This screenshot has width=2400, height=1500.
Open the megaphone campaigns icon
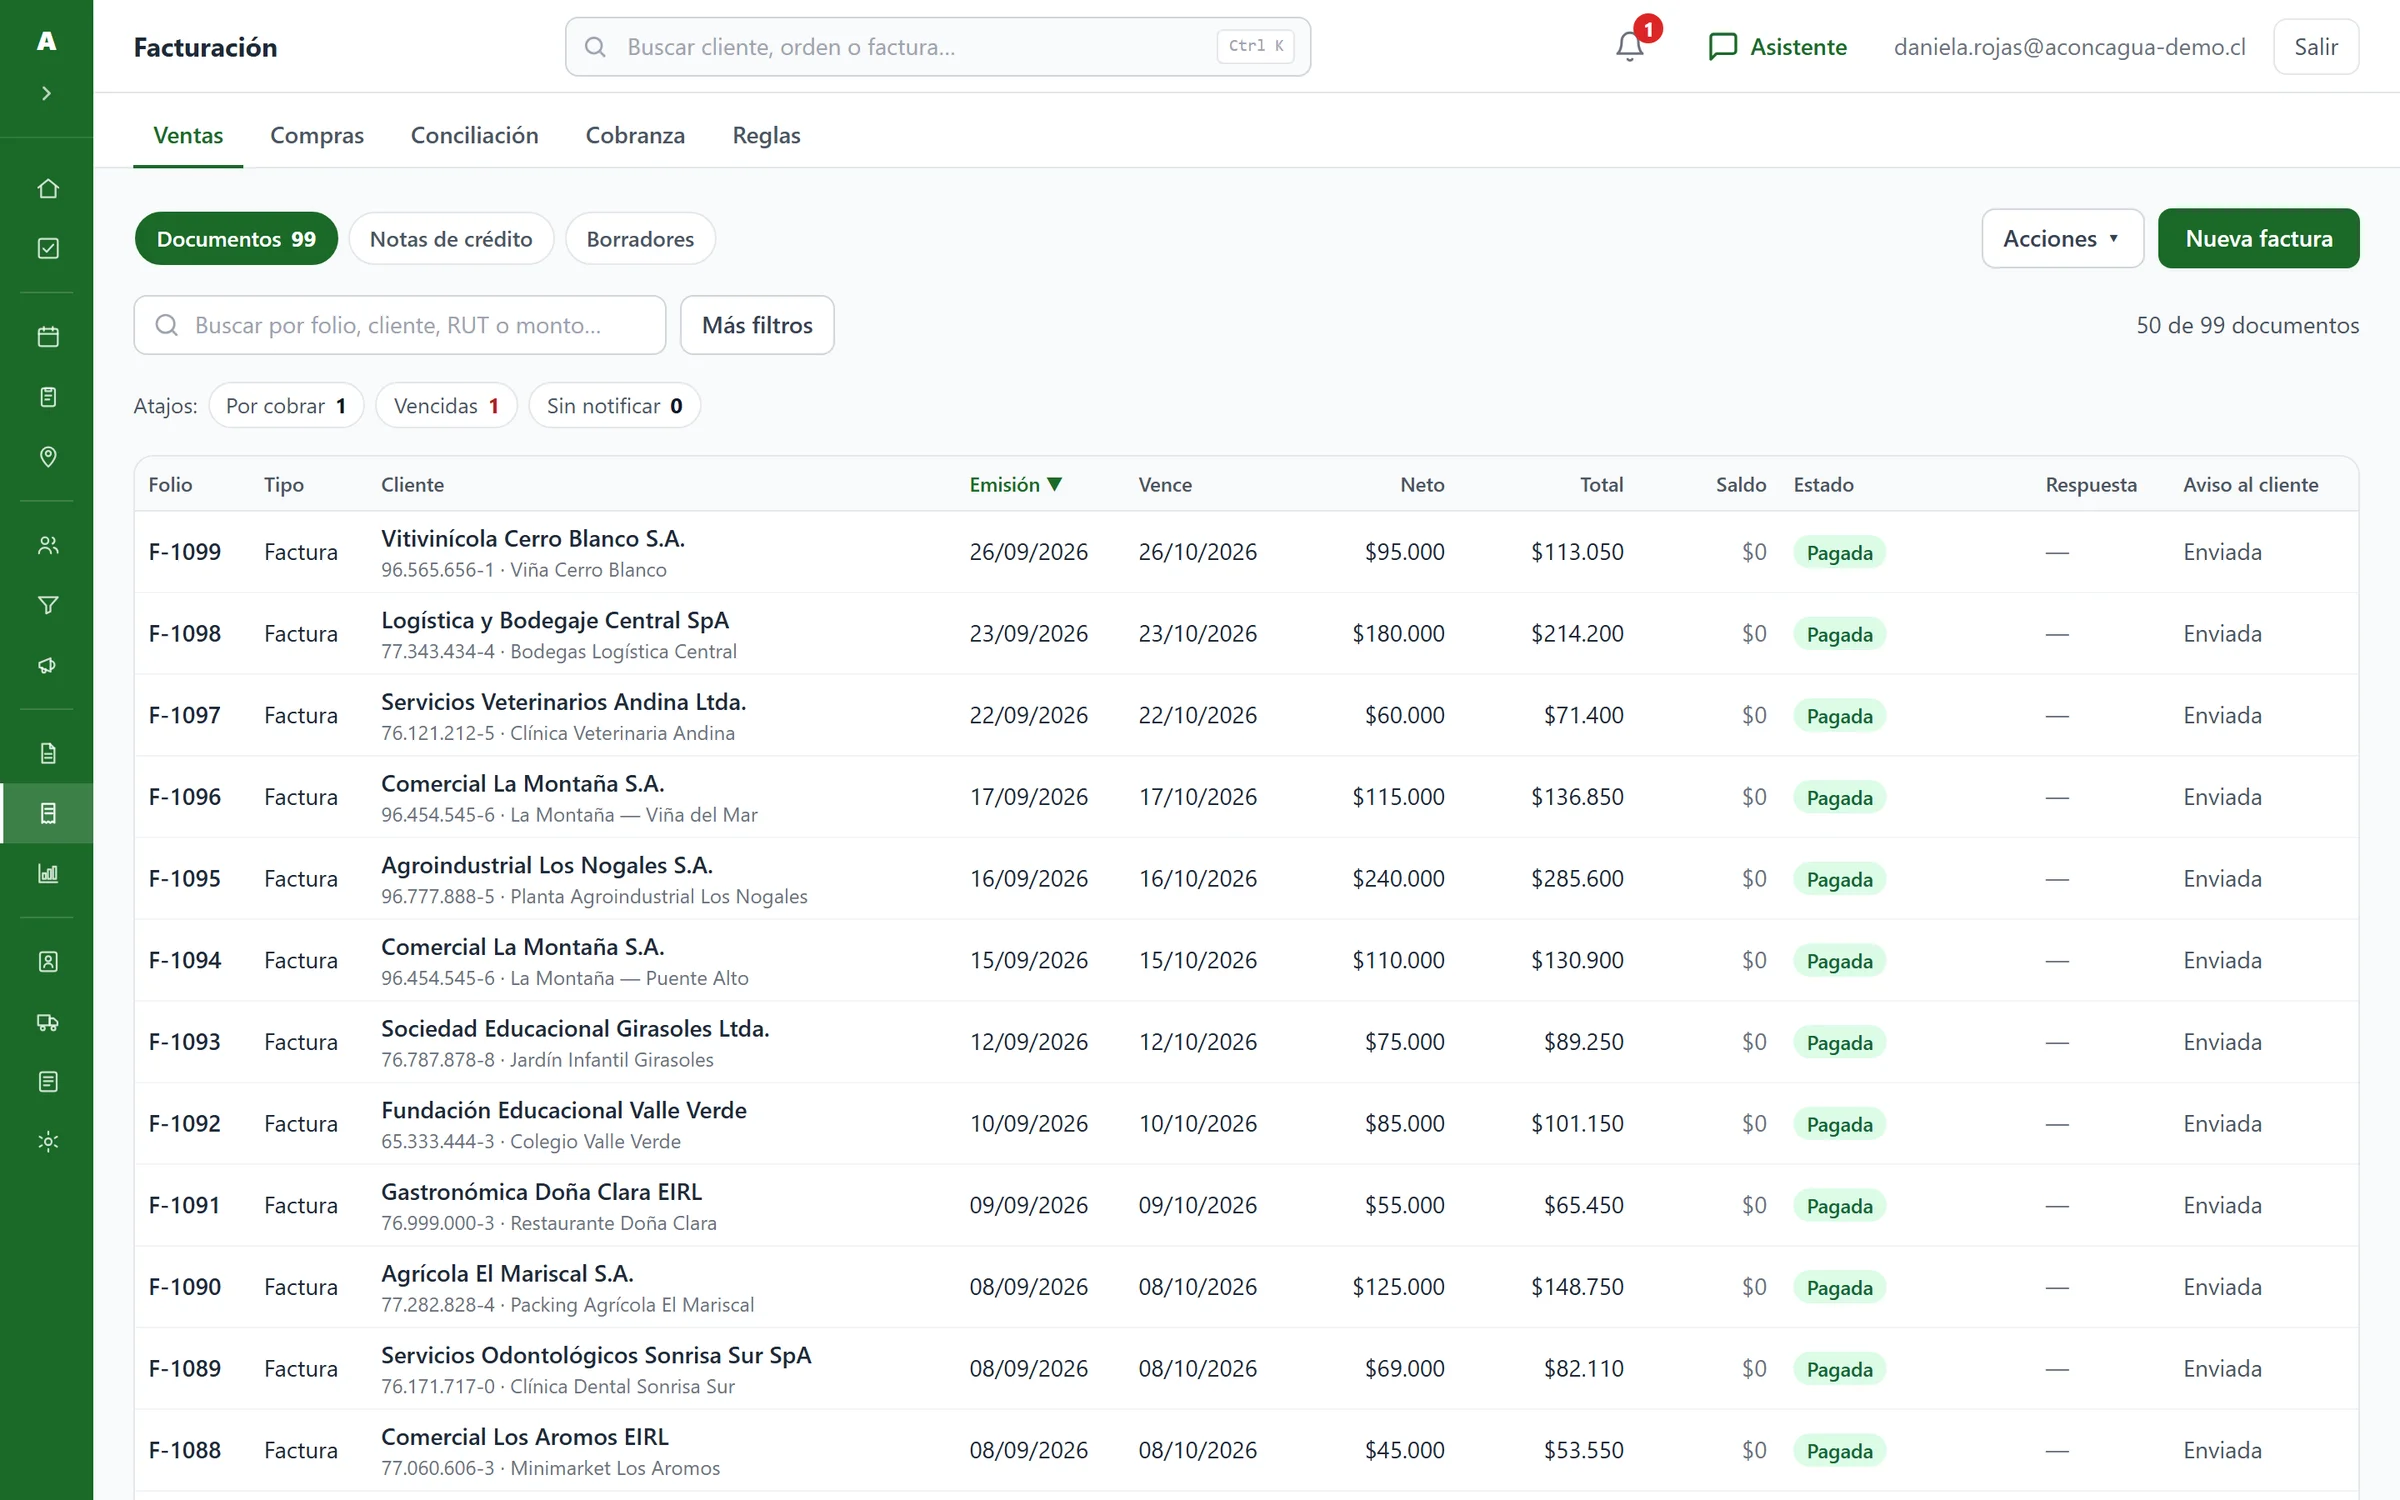[x=47, y=665]
